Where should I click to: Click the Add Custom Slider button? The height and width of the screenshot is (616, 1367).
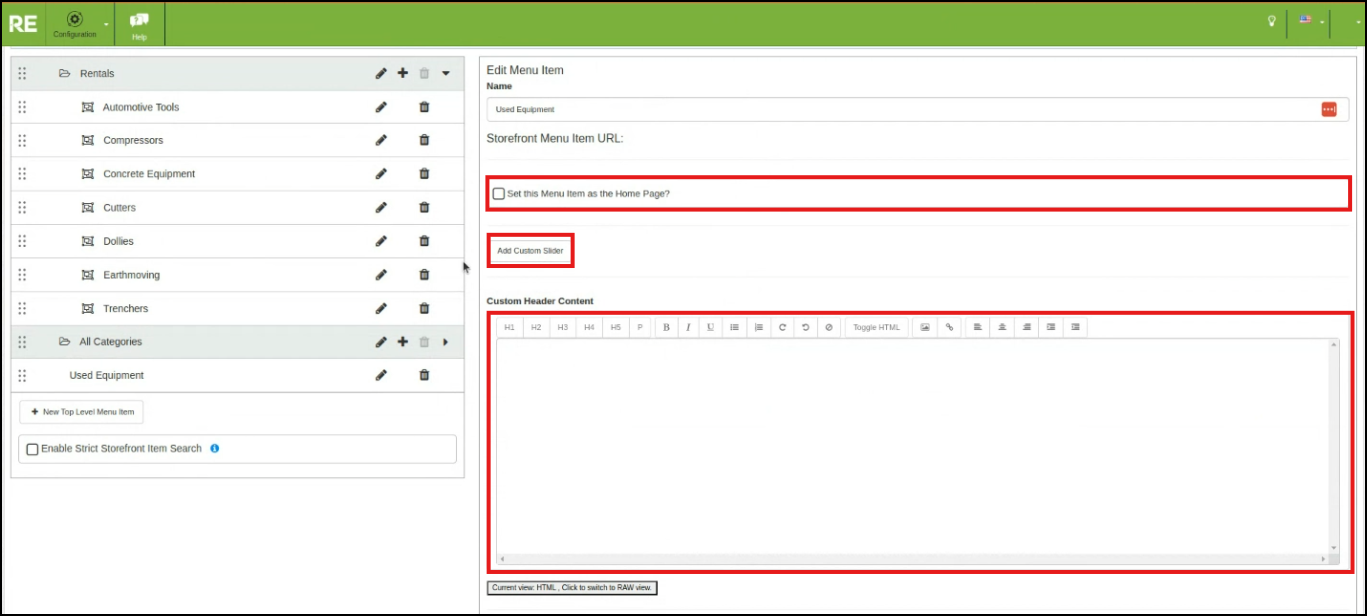click(x=530, y=250)
